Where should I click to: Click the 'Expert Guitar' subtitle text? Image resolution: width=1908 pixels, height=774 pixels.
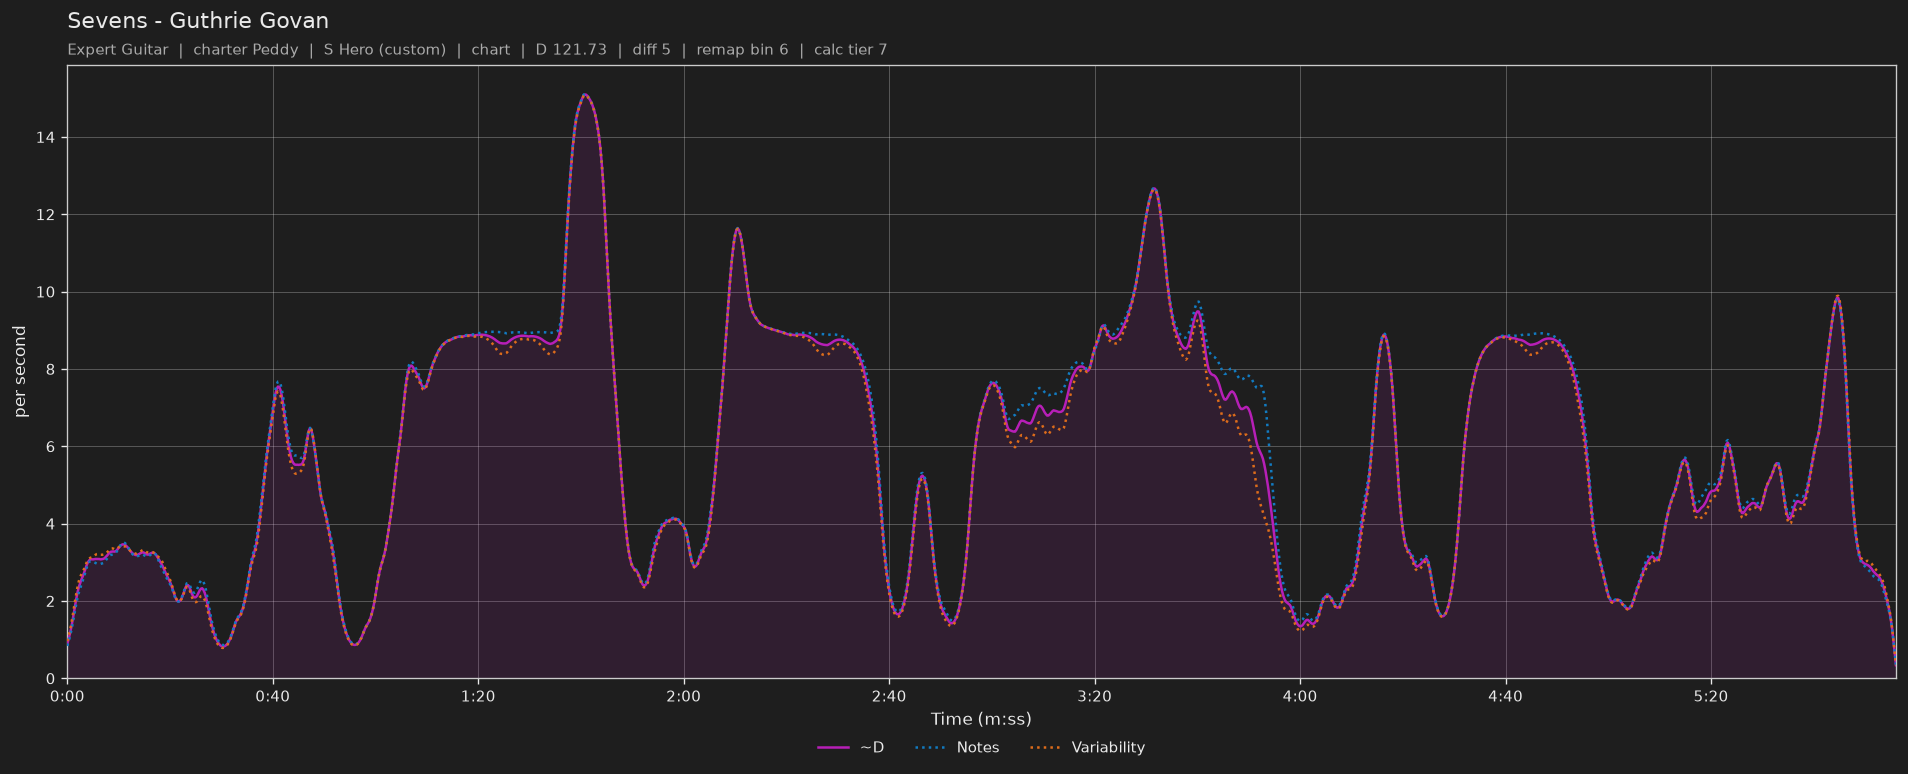click(118, 50)
